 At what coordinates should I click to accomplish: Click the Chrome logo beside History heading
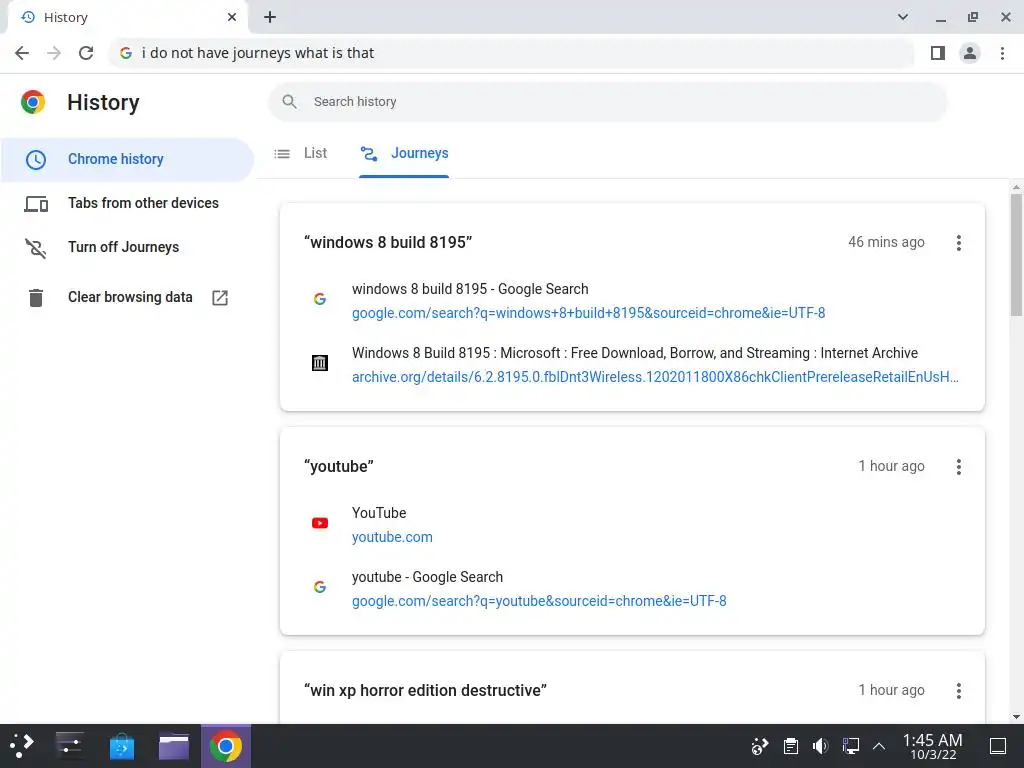[x=33, y=103]
